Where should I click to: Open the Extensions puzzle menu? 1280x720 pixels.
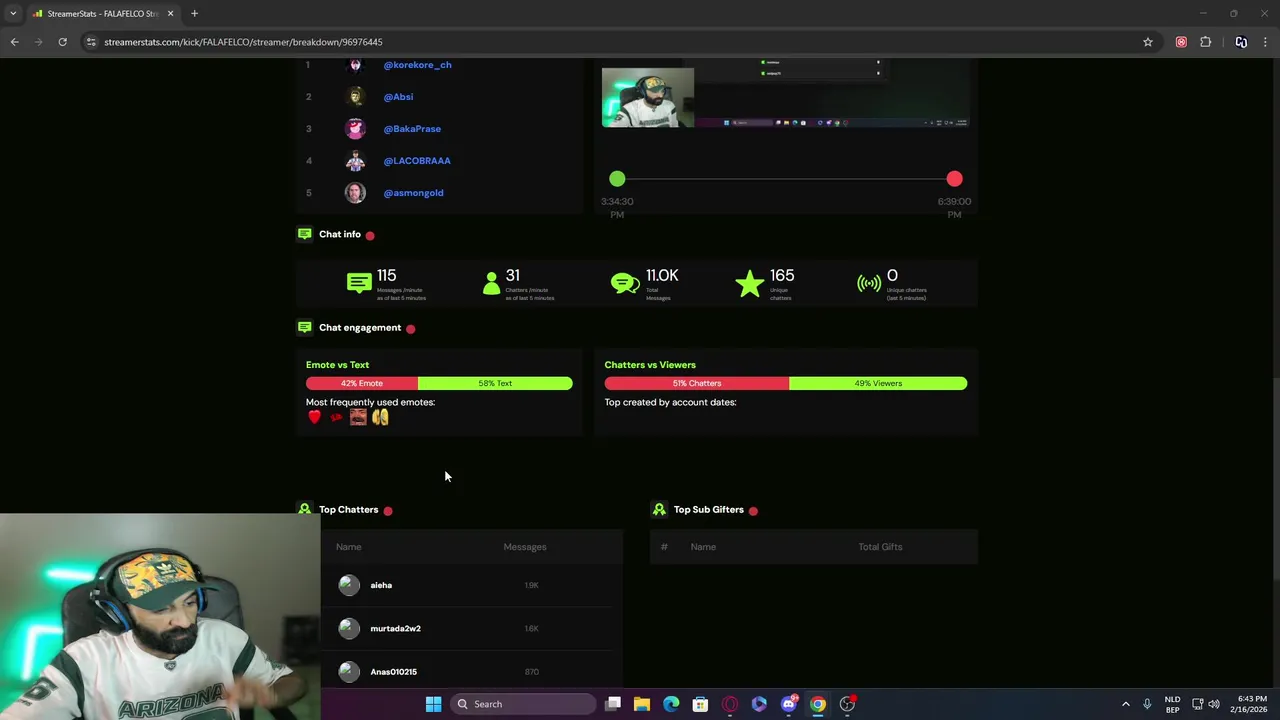point(1205,42)
